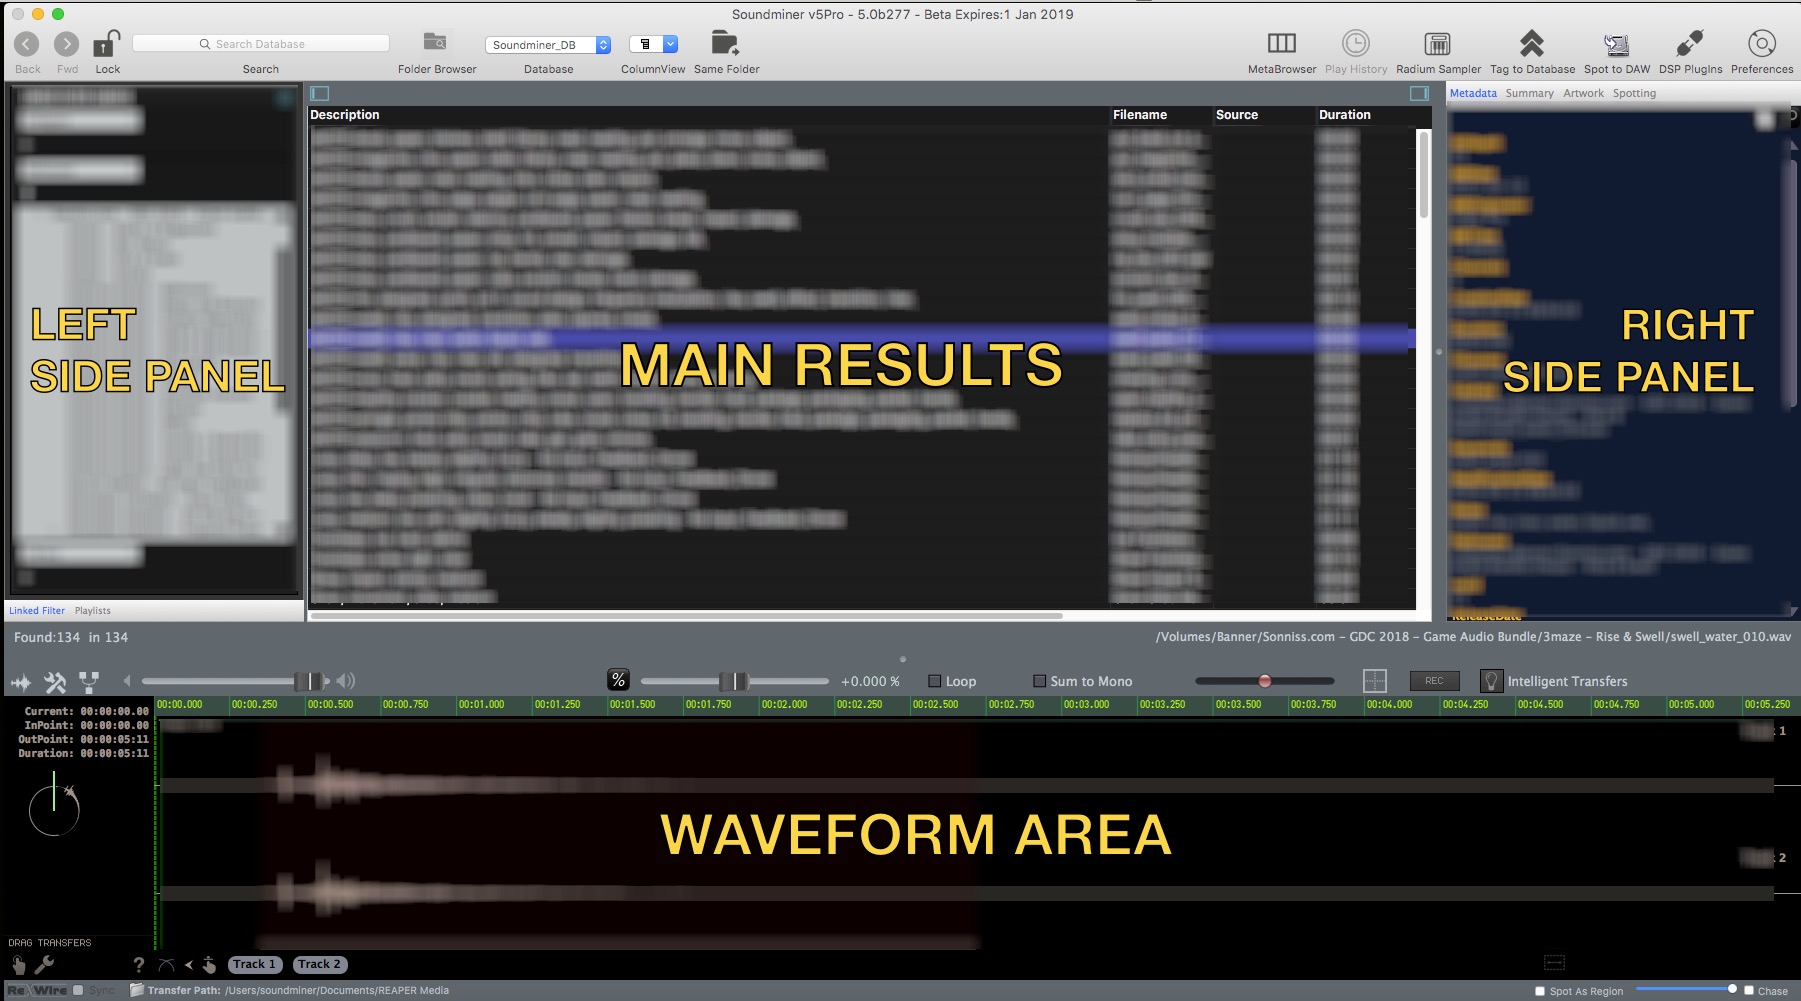
Task: Click the drag transfers hand icon
Action: coord(18,964)
